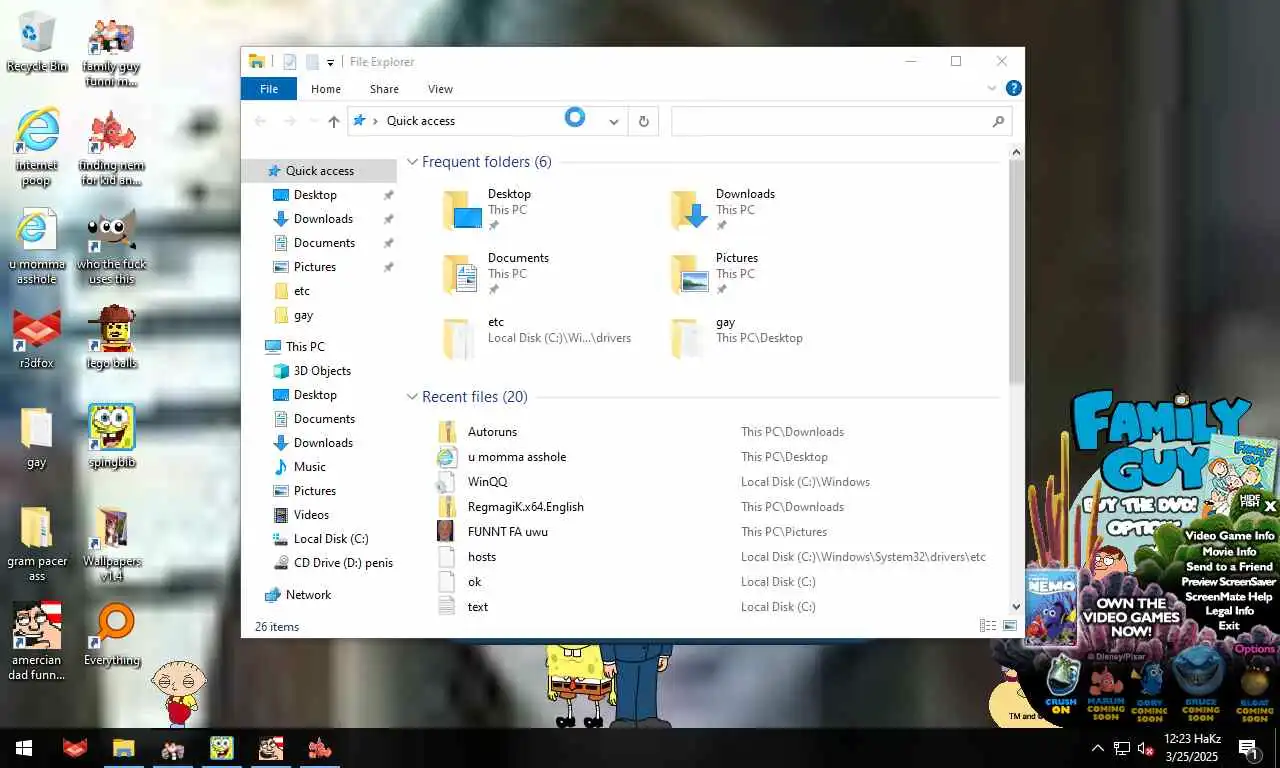
Task: Select Network in the navigation pane
Action: point(308,595)
